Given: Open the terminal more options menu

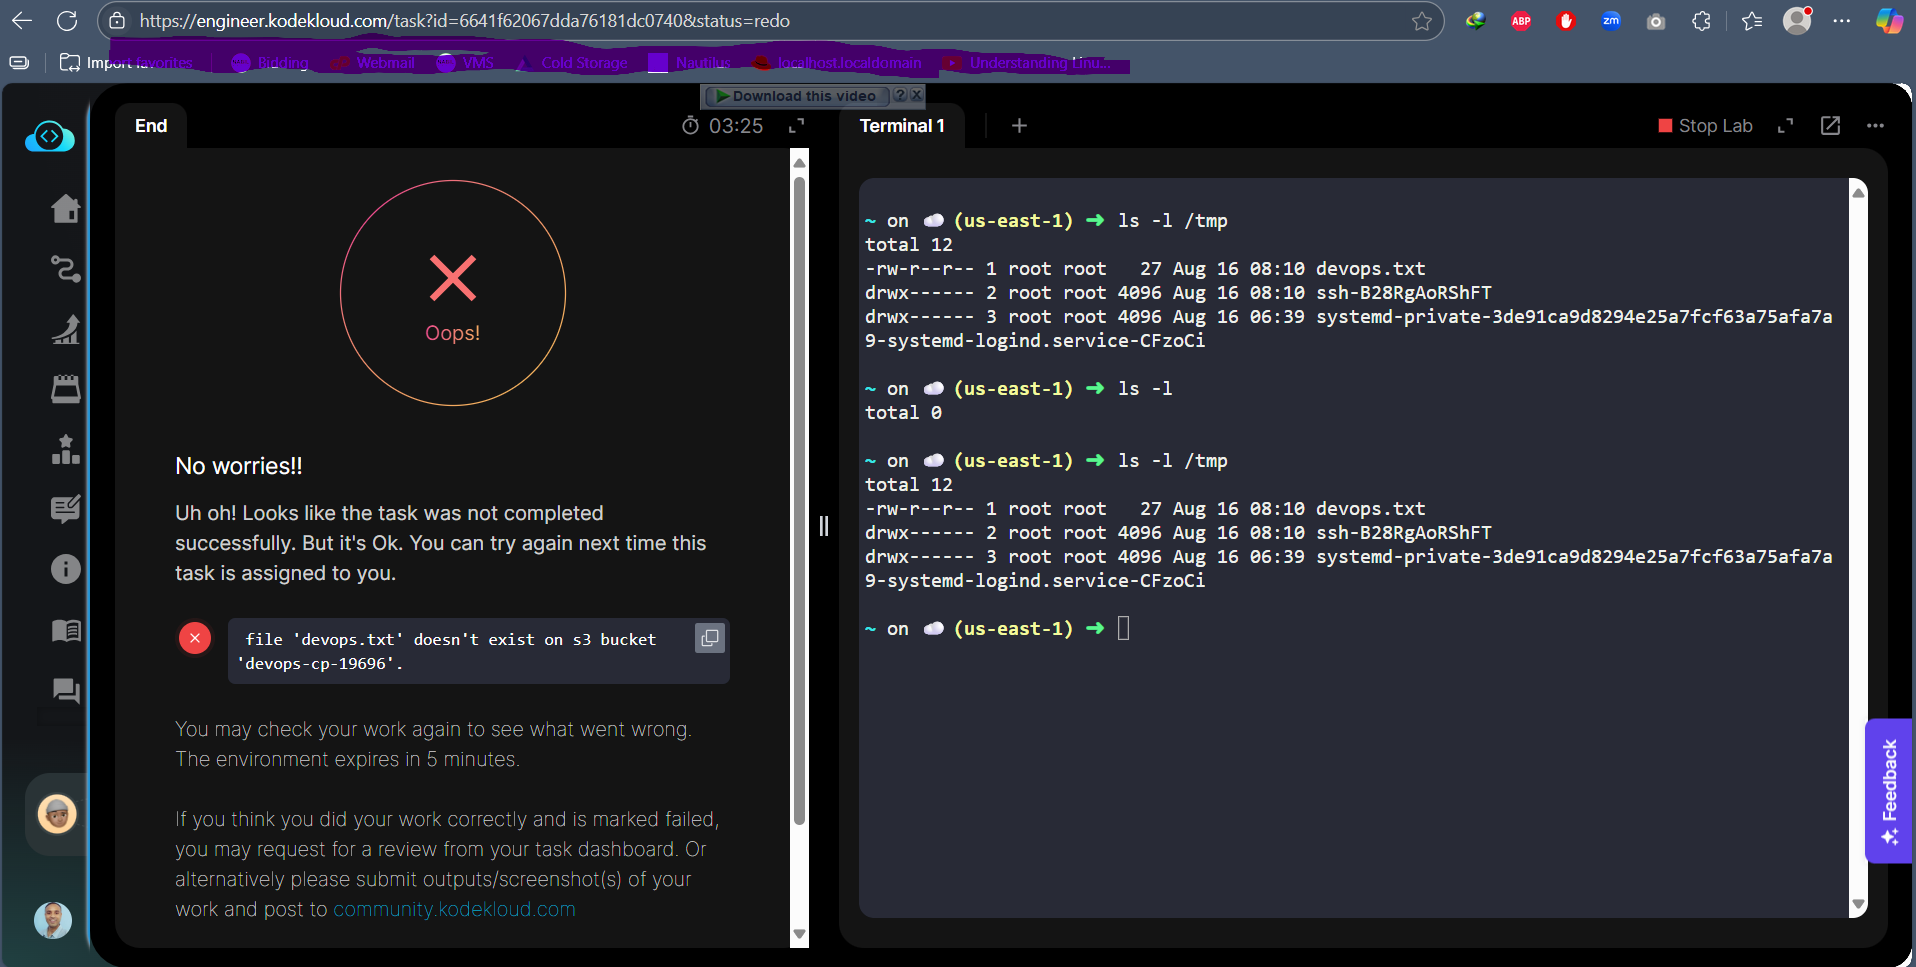Looking at the screenshot, I should point(1875,126).
